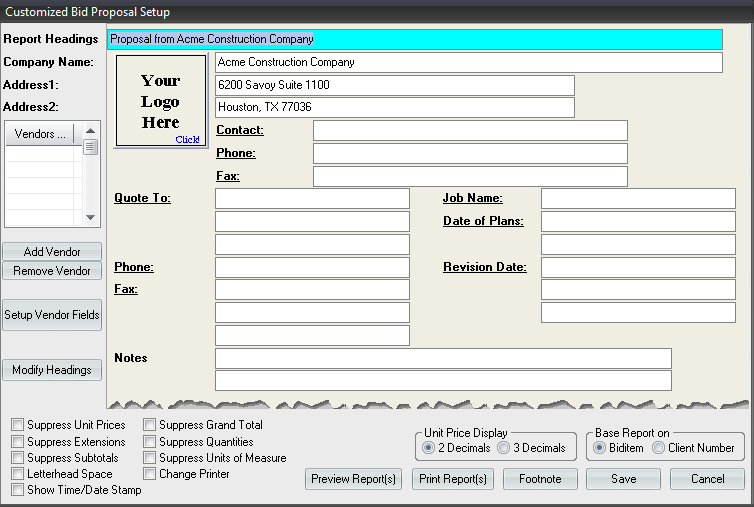Click the underlined 'Quote To:' label
Image resolution: width=754 pixels, height=507 pixels.
pyautogui.click(x=142, y=198)
